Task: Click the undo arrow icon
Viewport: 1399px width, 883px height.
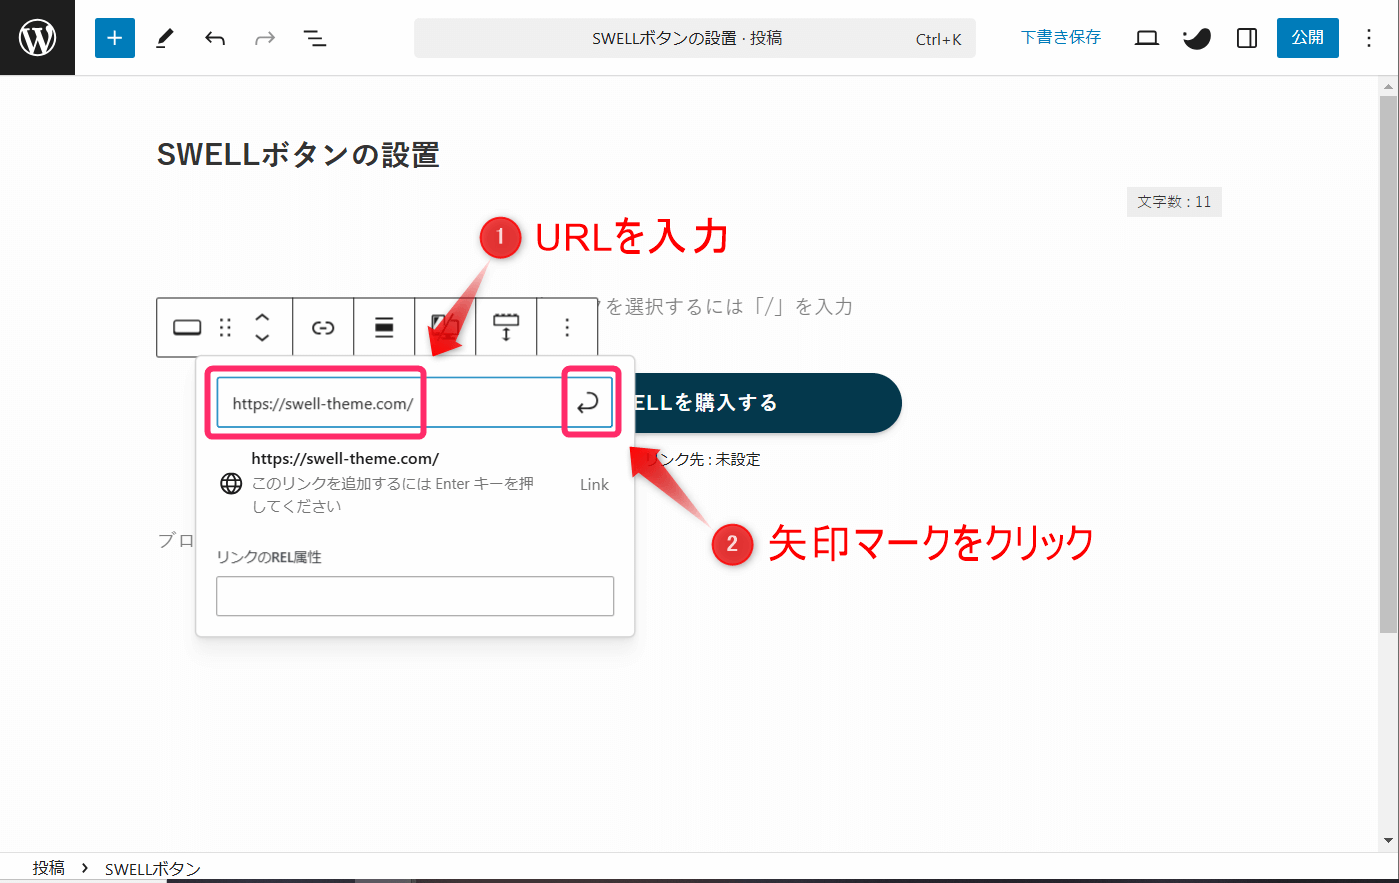Action: pyautogui.click(x=214, y=37)
